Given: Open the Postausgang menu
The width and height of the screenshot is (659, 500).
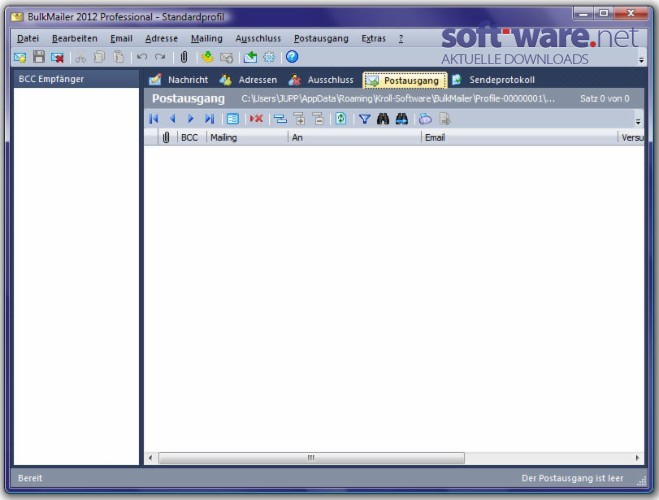Looking at the screenshot, I should pyautogui.click(x=321, y=39).
